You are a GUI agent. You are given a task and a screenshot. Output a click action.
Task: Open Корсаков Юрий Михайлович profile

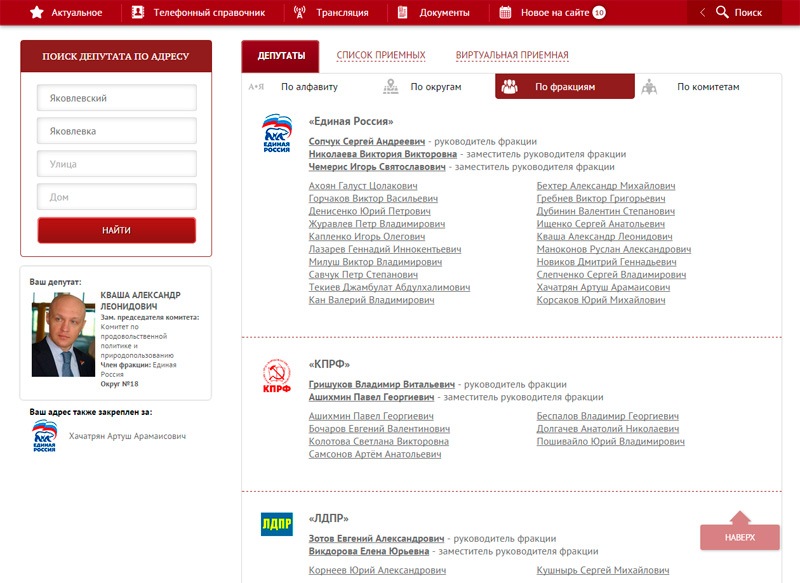[601, 300]
